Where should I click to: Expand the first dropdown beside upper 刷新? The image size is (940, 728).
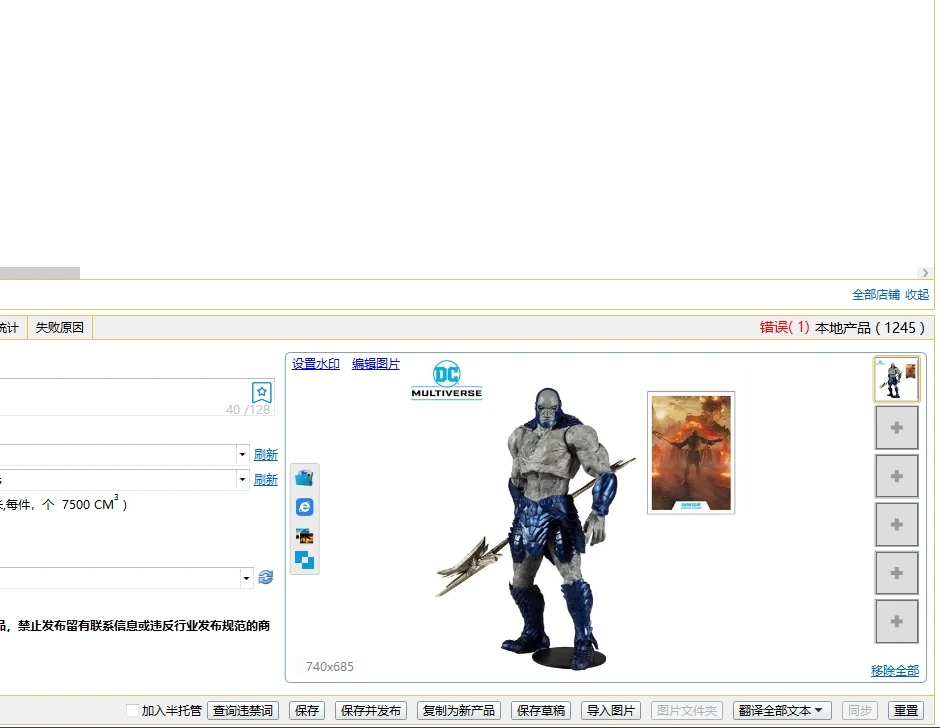point(242,455)
